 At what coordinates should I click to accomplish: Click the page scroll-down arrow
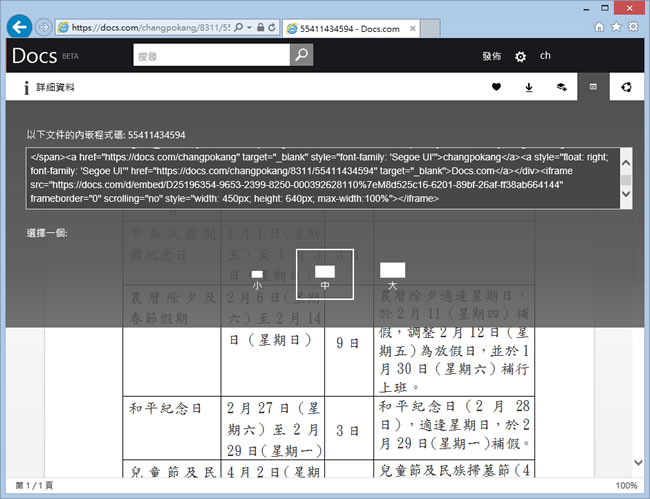[638, 462]
